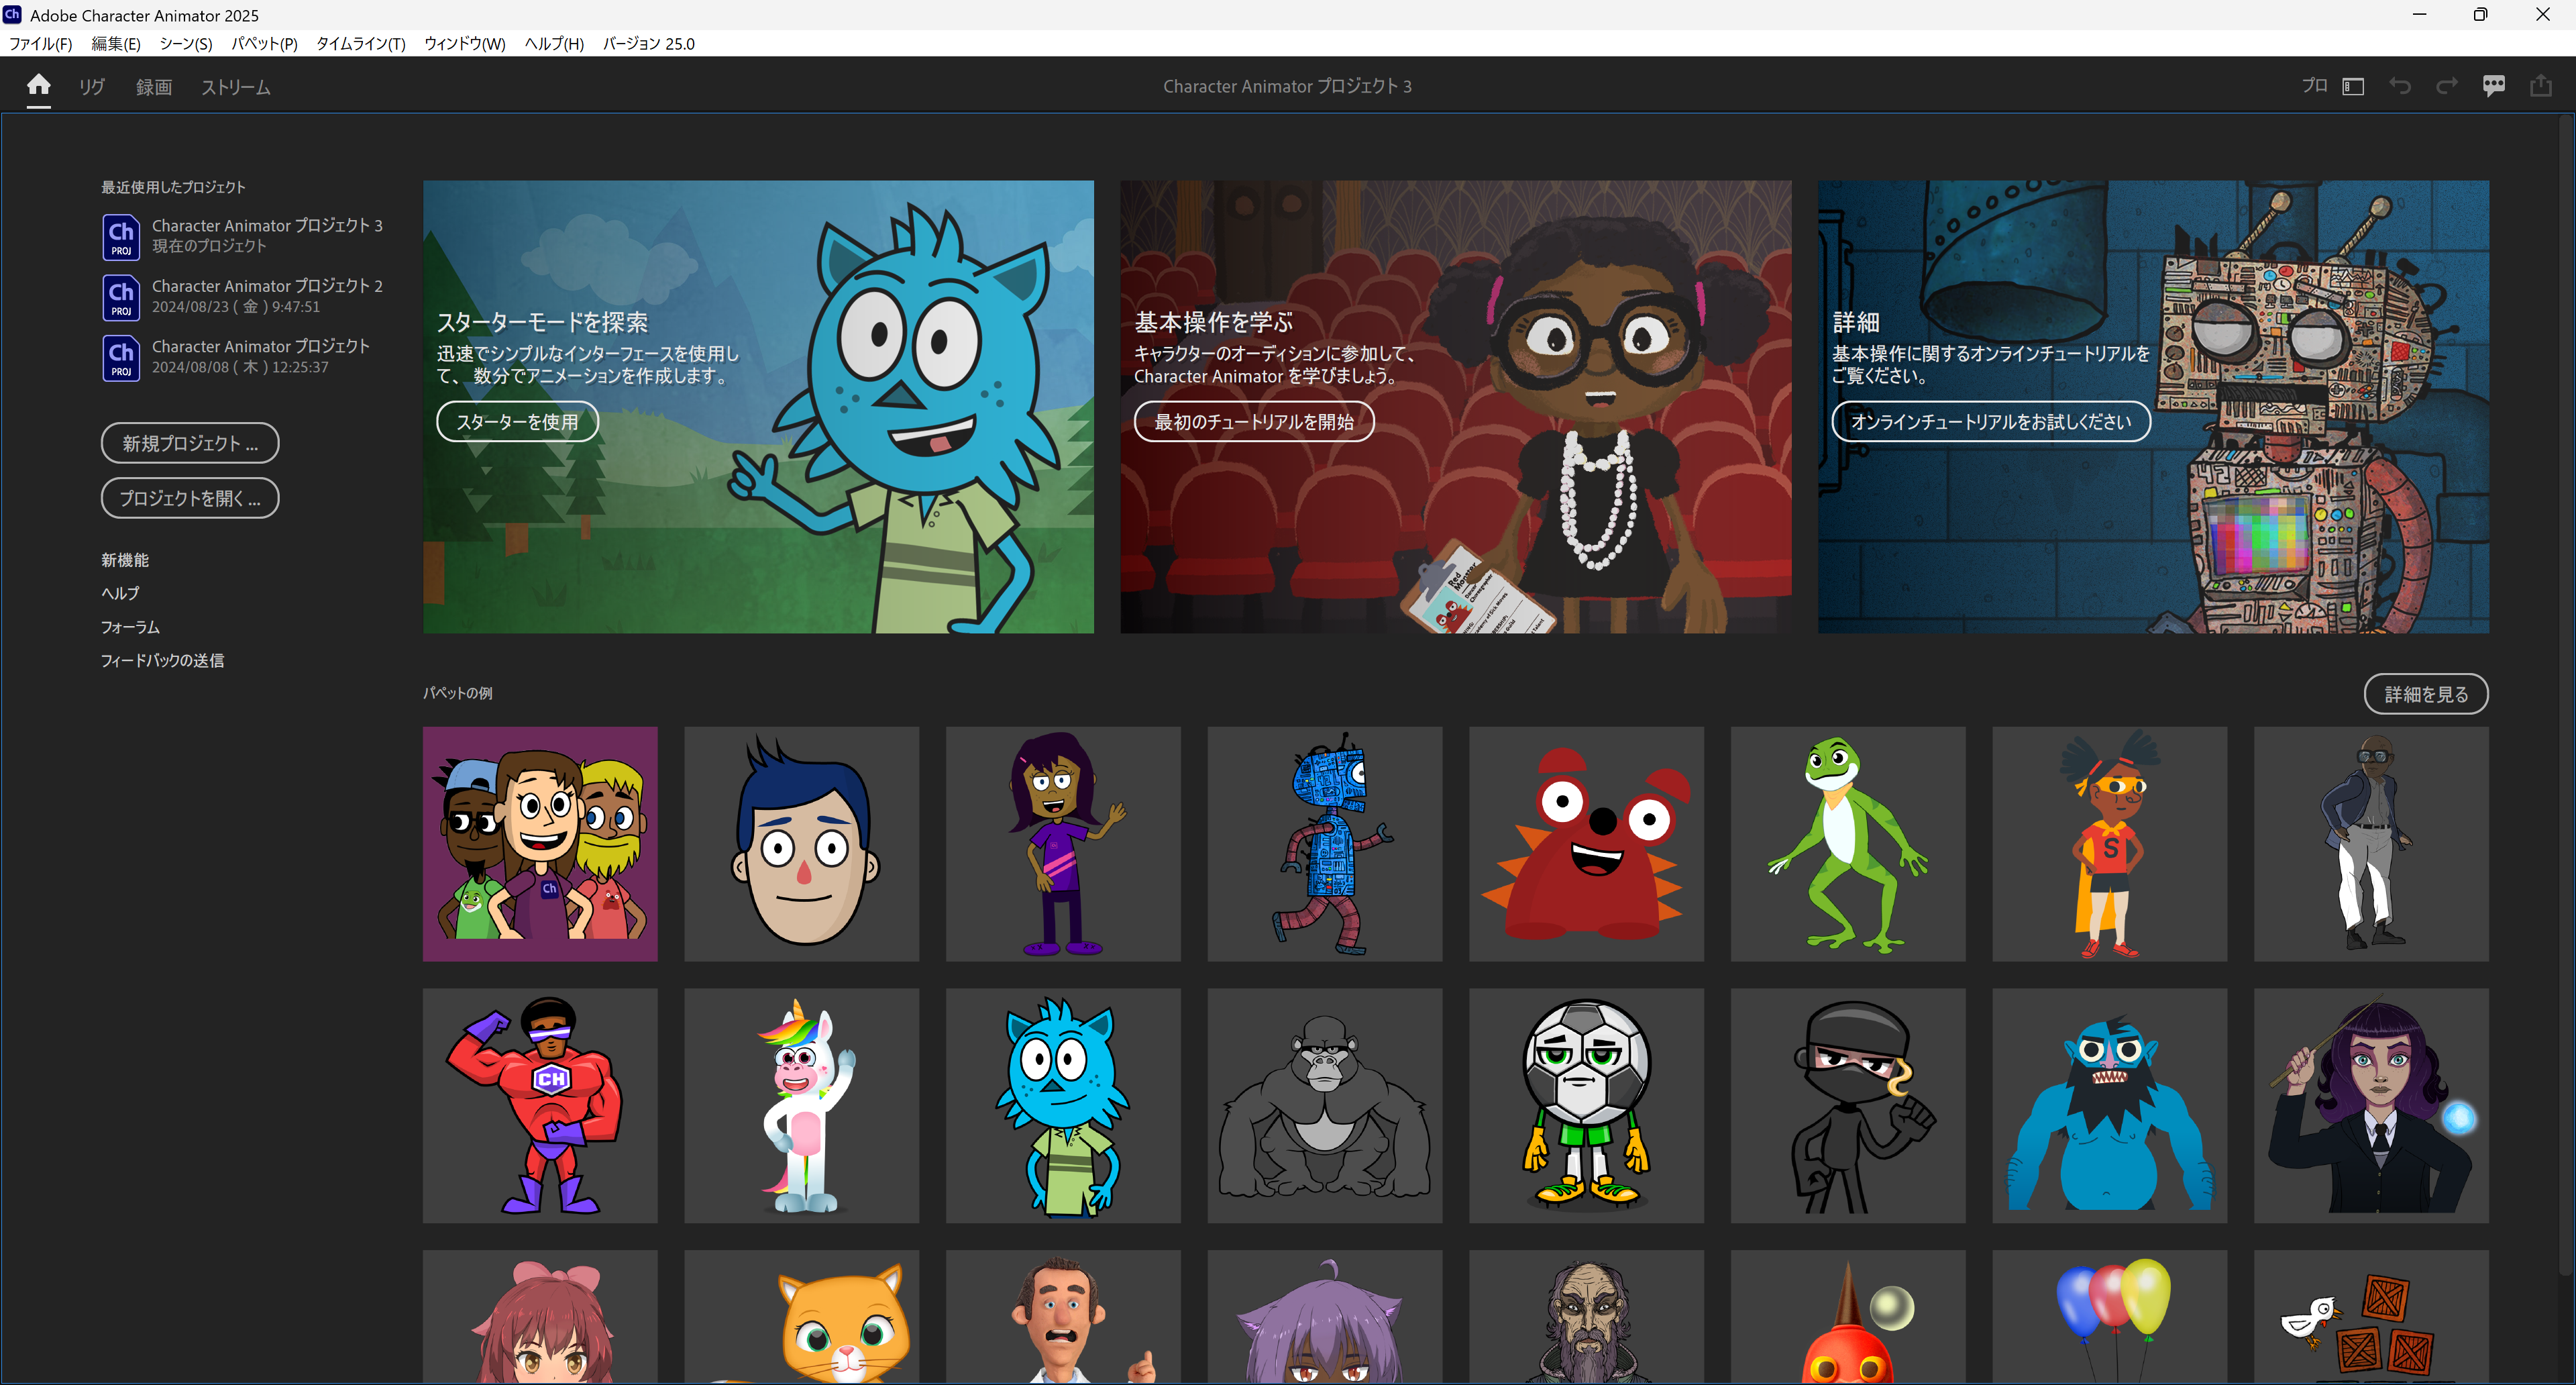
Task: Open the colorful balloons puppet
Action: point(2110,1317)
